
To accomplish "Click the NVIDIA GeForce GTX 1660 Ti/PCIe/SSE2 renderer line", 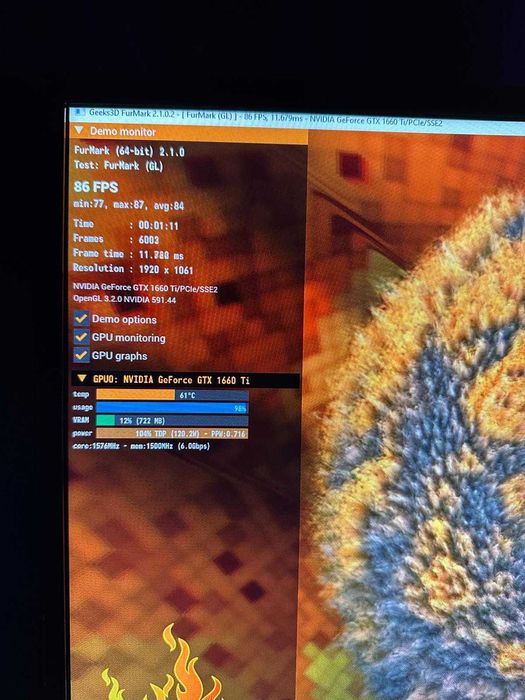I will tap(146, 288).
